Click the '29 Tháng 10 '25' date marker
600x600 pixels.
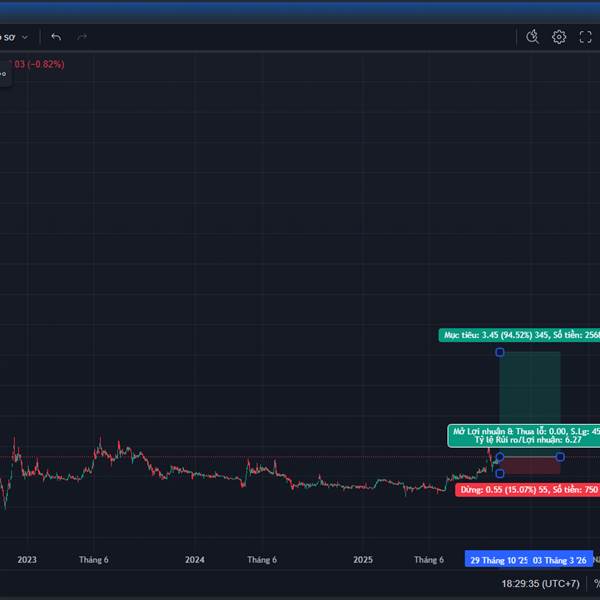click(497, 560)
